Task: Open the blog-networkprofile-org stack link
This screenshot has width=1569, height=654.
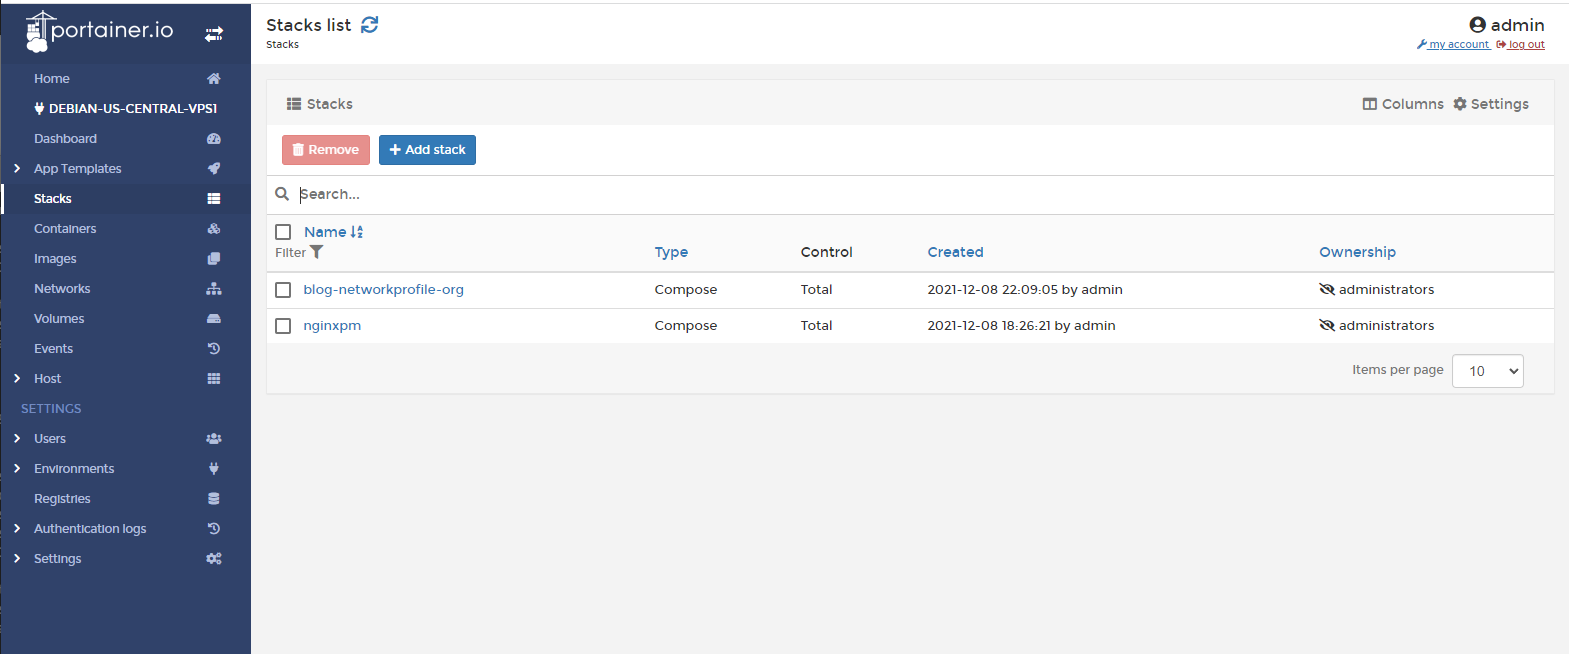Action: (x=383, y=290)
